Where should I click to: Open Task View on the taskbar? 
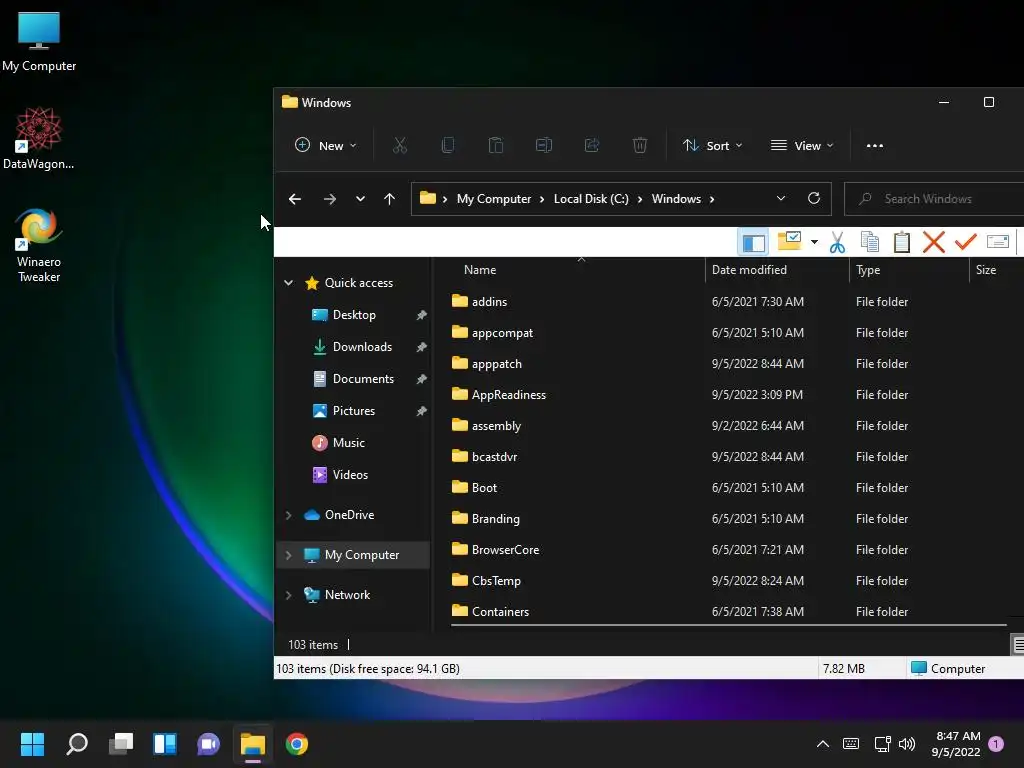pyautogui.click(x=121, y=744)
